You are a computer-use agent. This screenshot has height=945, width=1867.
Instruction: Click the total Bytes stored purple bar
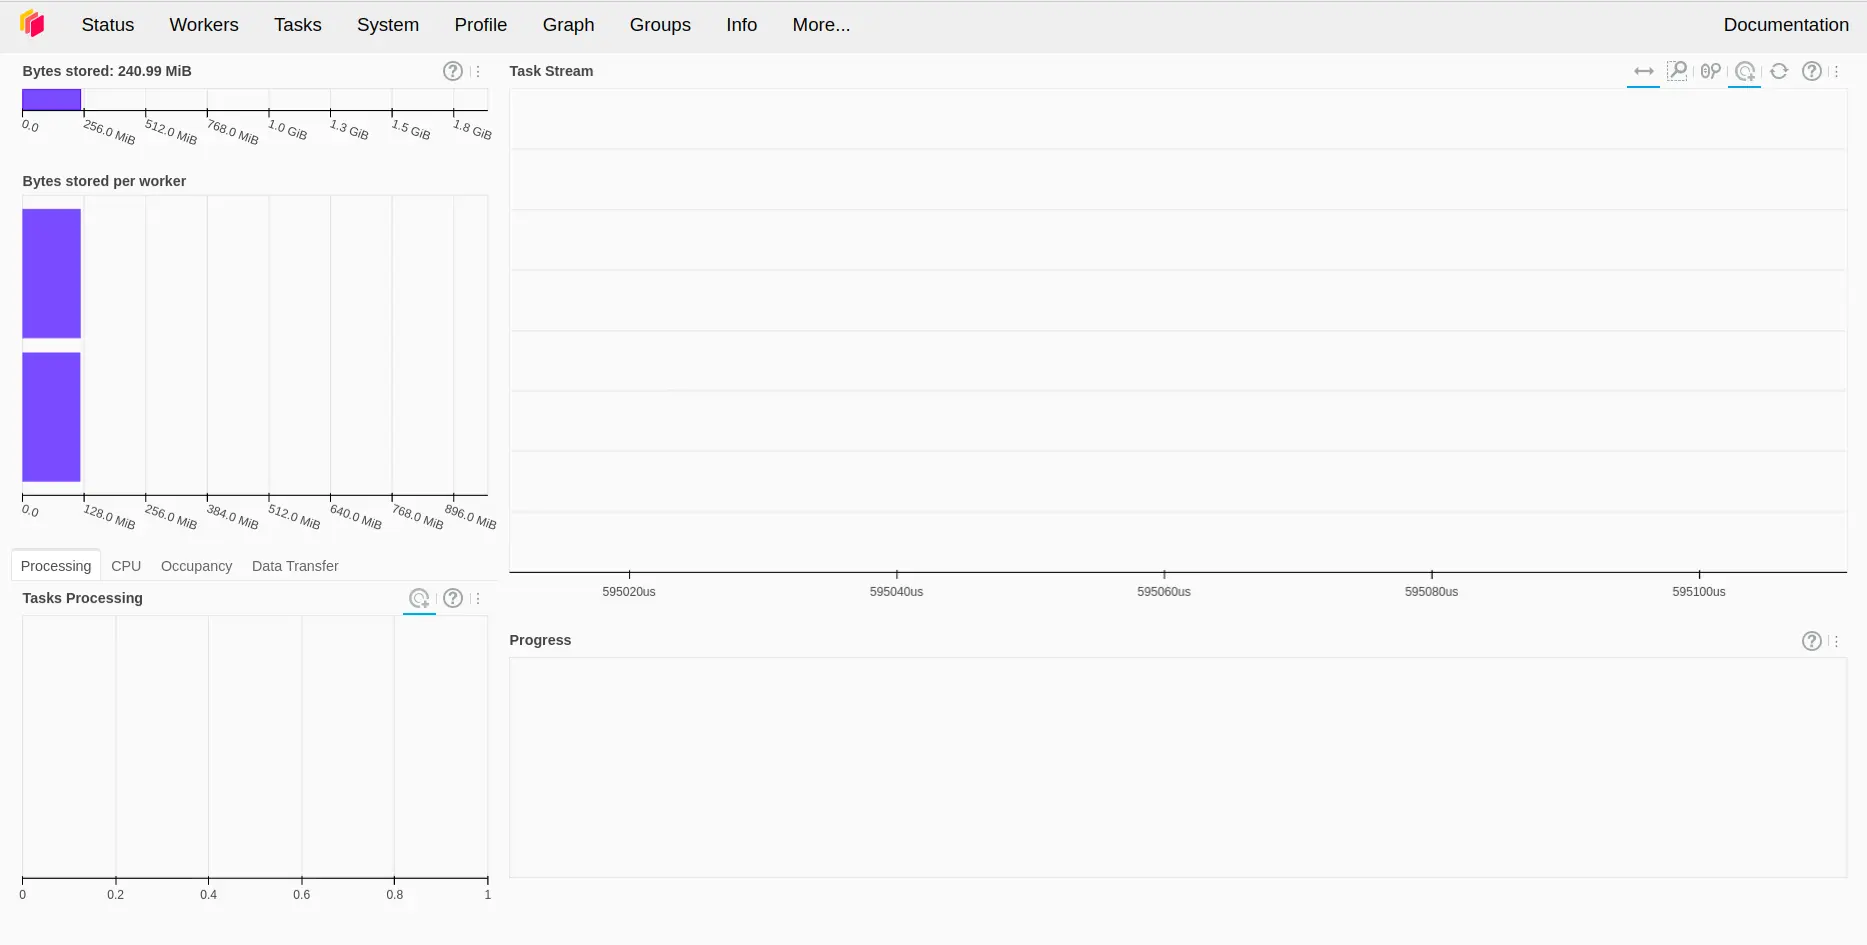pos(51,100)
